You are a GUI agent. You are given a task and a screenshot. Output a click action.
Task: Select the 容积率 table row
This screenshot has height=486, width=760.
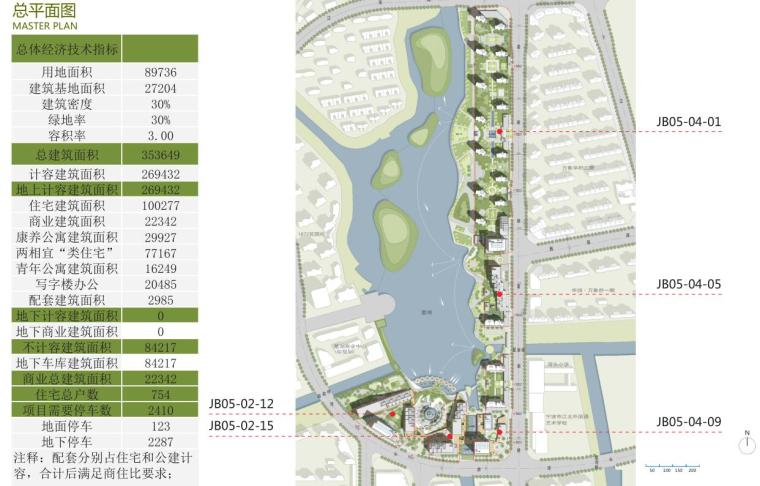click(x=105, y=136)
